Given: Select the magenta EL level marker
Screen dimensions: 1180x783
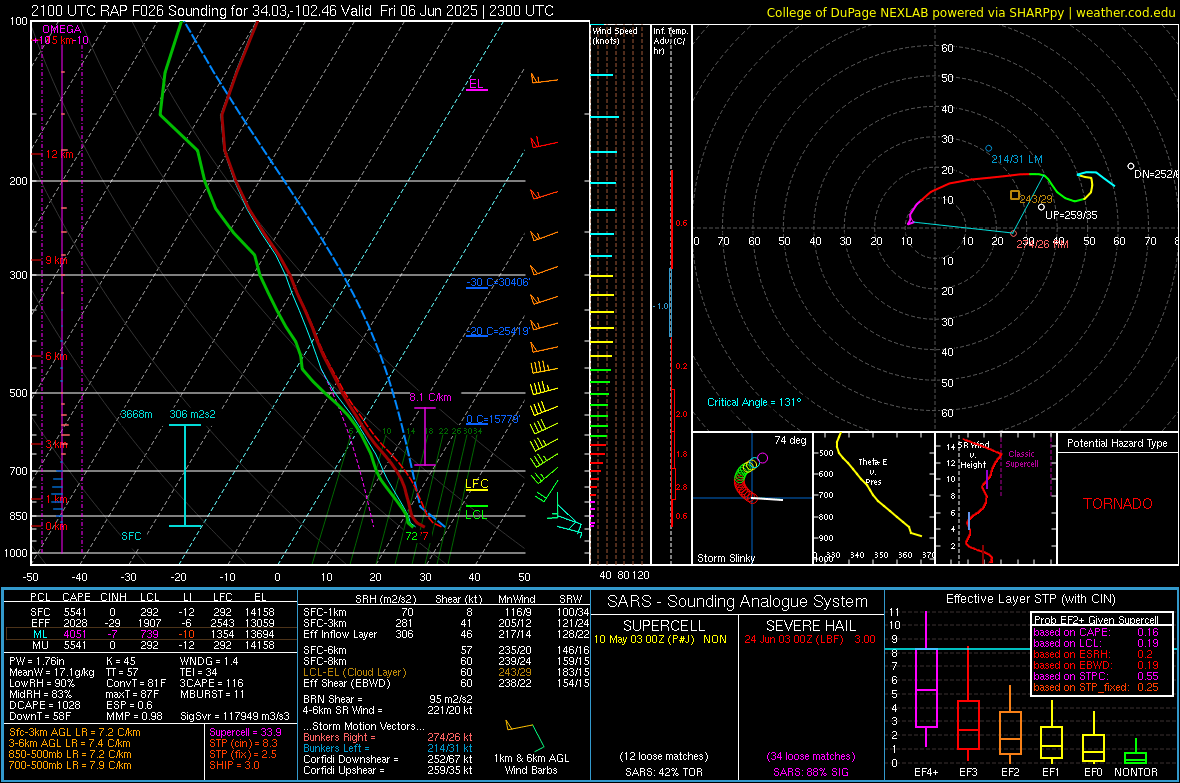Looking at the screenshot, I should coord(476,84).
